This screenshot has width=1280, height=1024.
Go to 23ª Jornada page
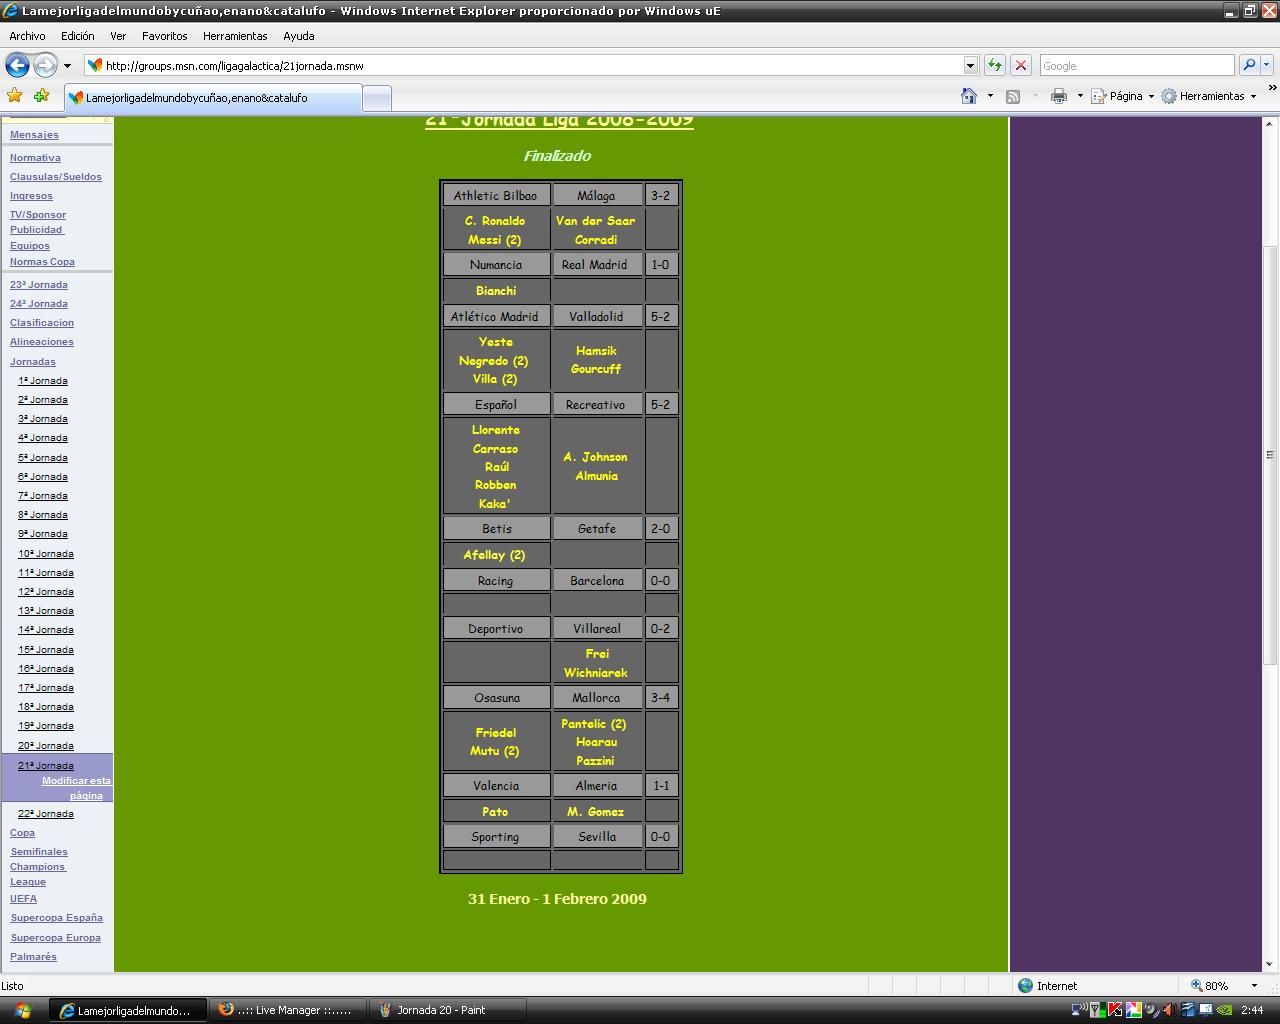(x=39, y=285)
